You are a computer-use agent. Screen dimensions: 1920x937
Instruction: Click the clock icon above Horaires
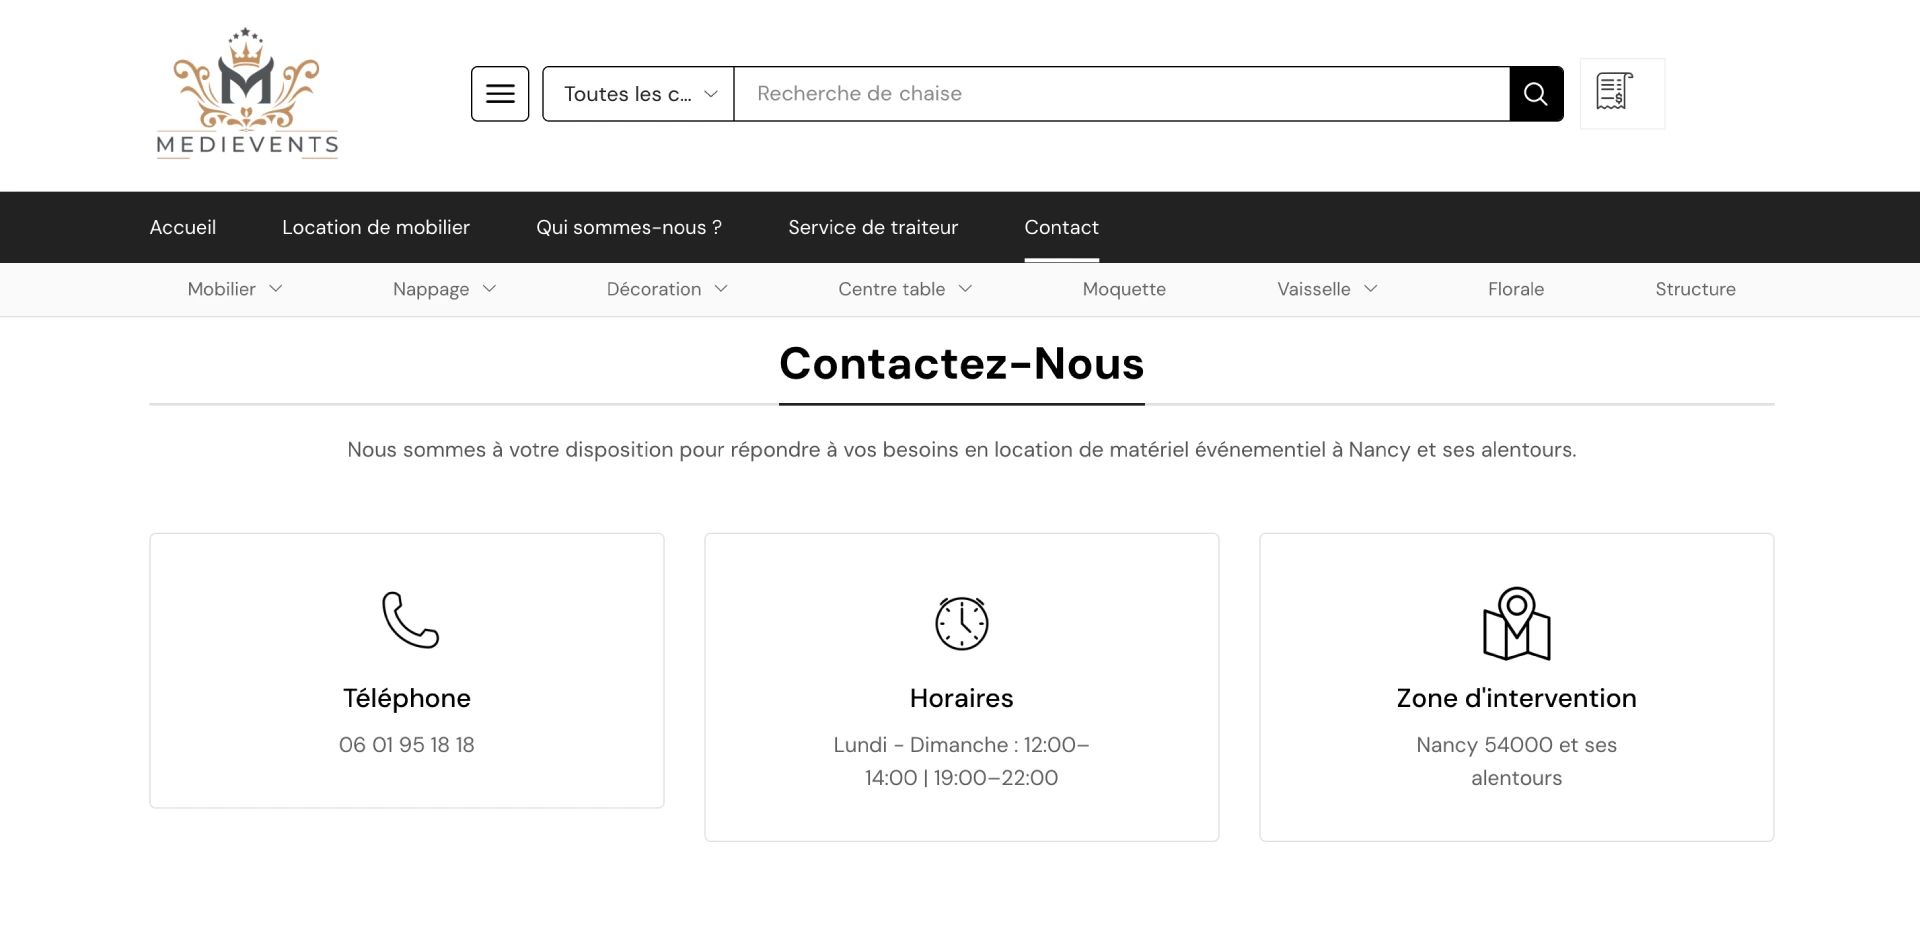pos(961,623)
